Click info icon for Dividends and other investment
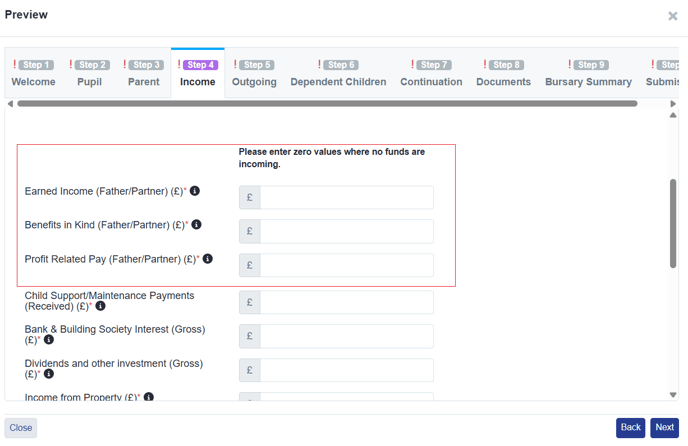 coord(49,374)
